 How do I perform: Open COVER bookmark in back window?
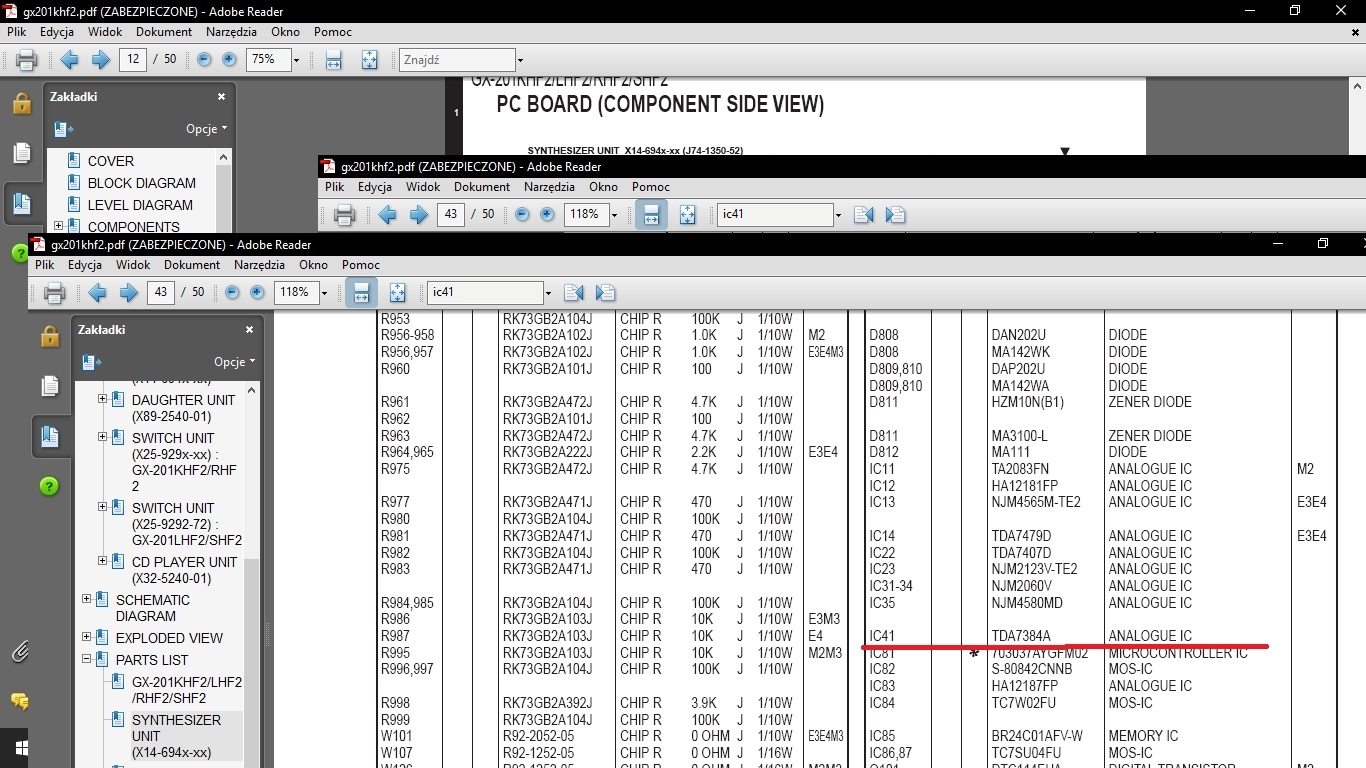click(110, 161)
